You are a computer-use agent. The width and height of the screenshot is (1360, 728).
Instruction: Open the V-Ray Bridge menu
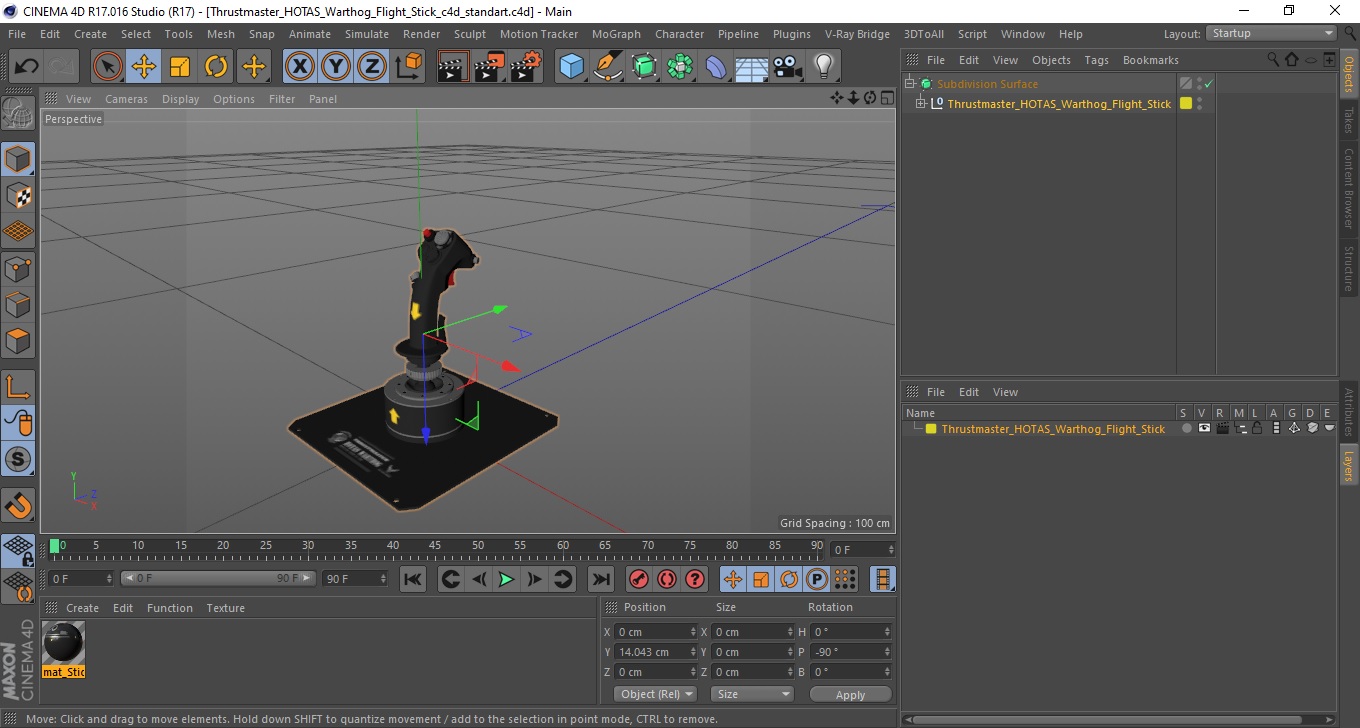click(x=857, y=34)
